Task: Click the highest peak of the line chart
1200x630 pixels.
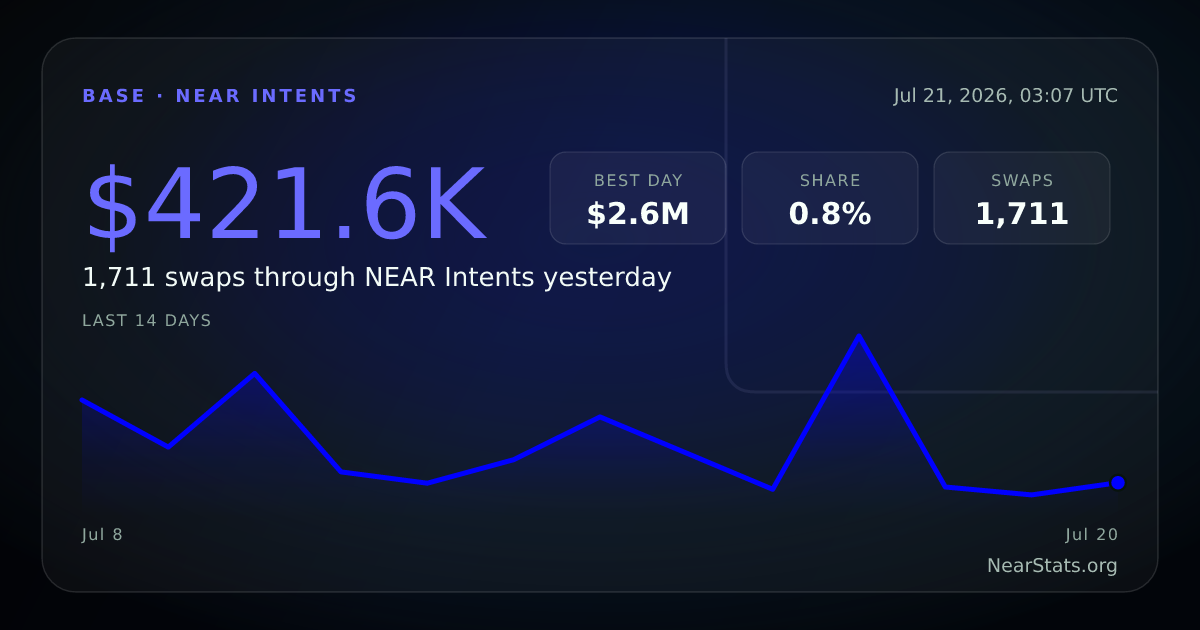Action: (859, 336)
